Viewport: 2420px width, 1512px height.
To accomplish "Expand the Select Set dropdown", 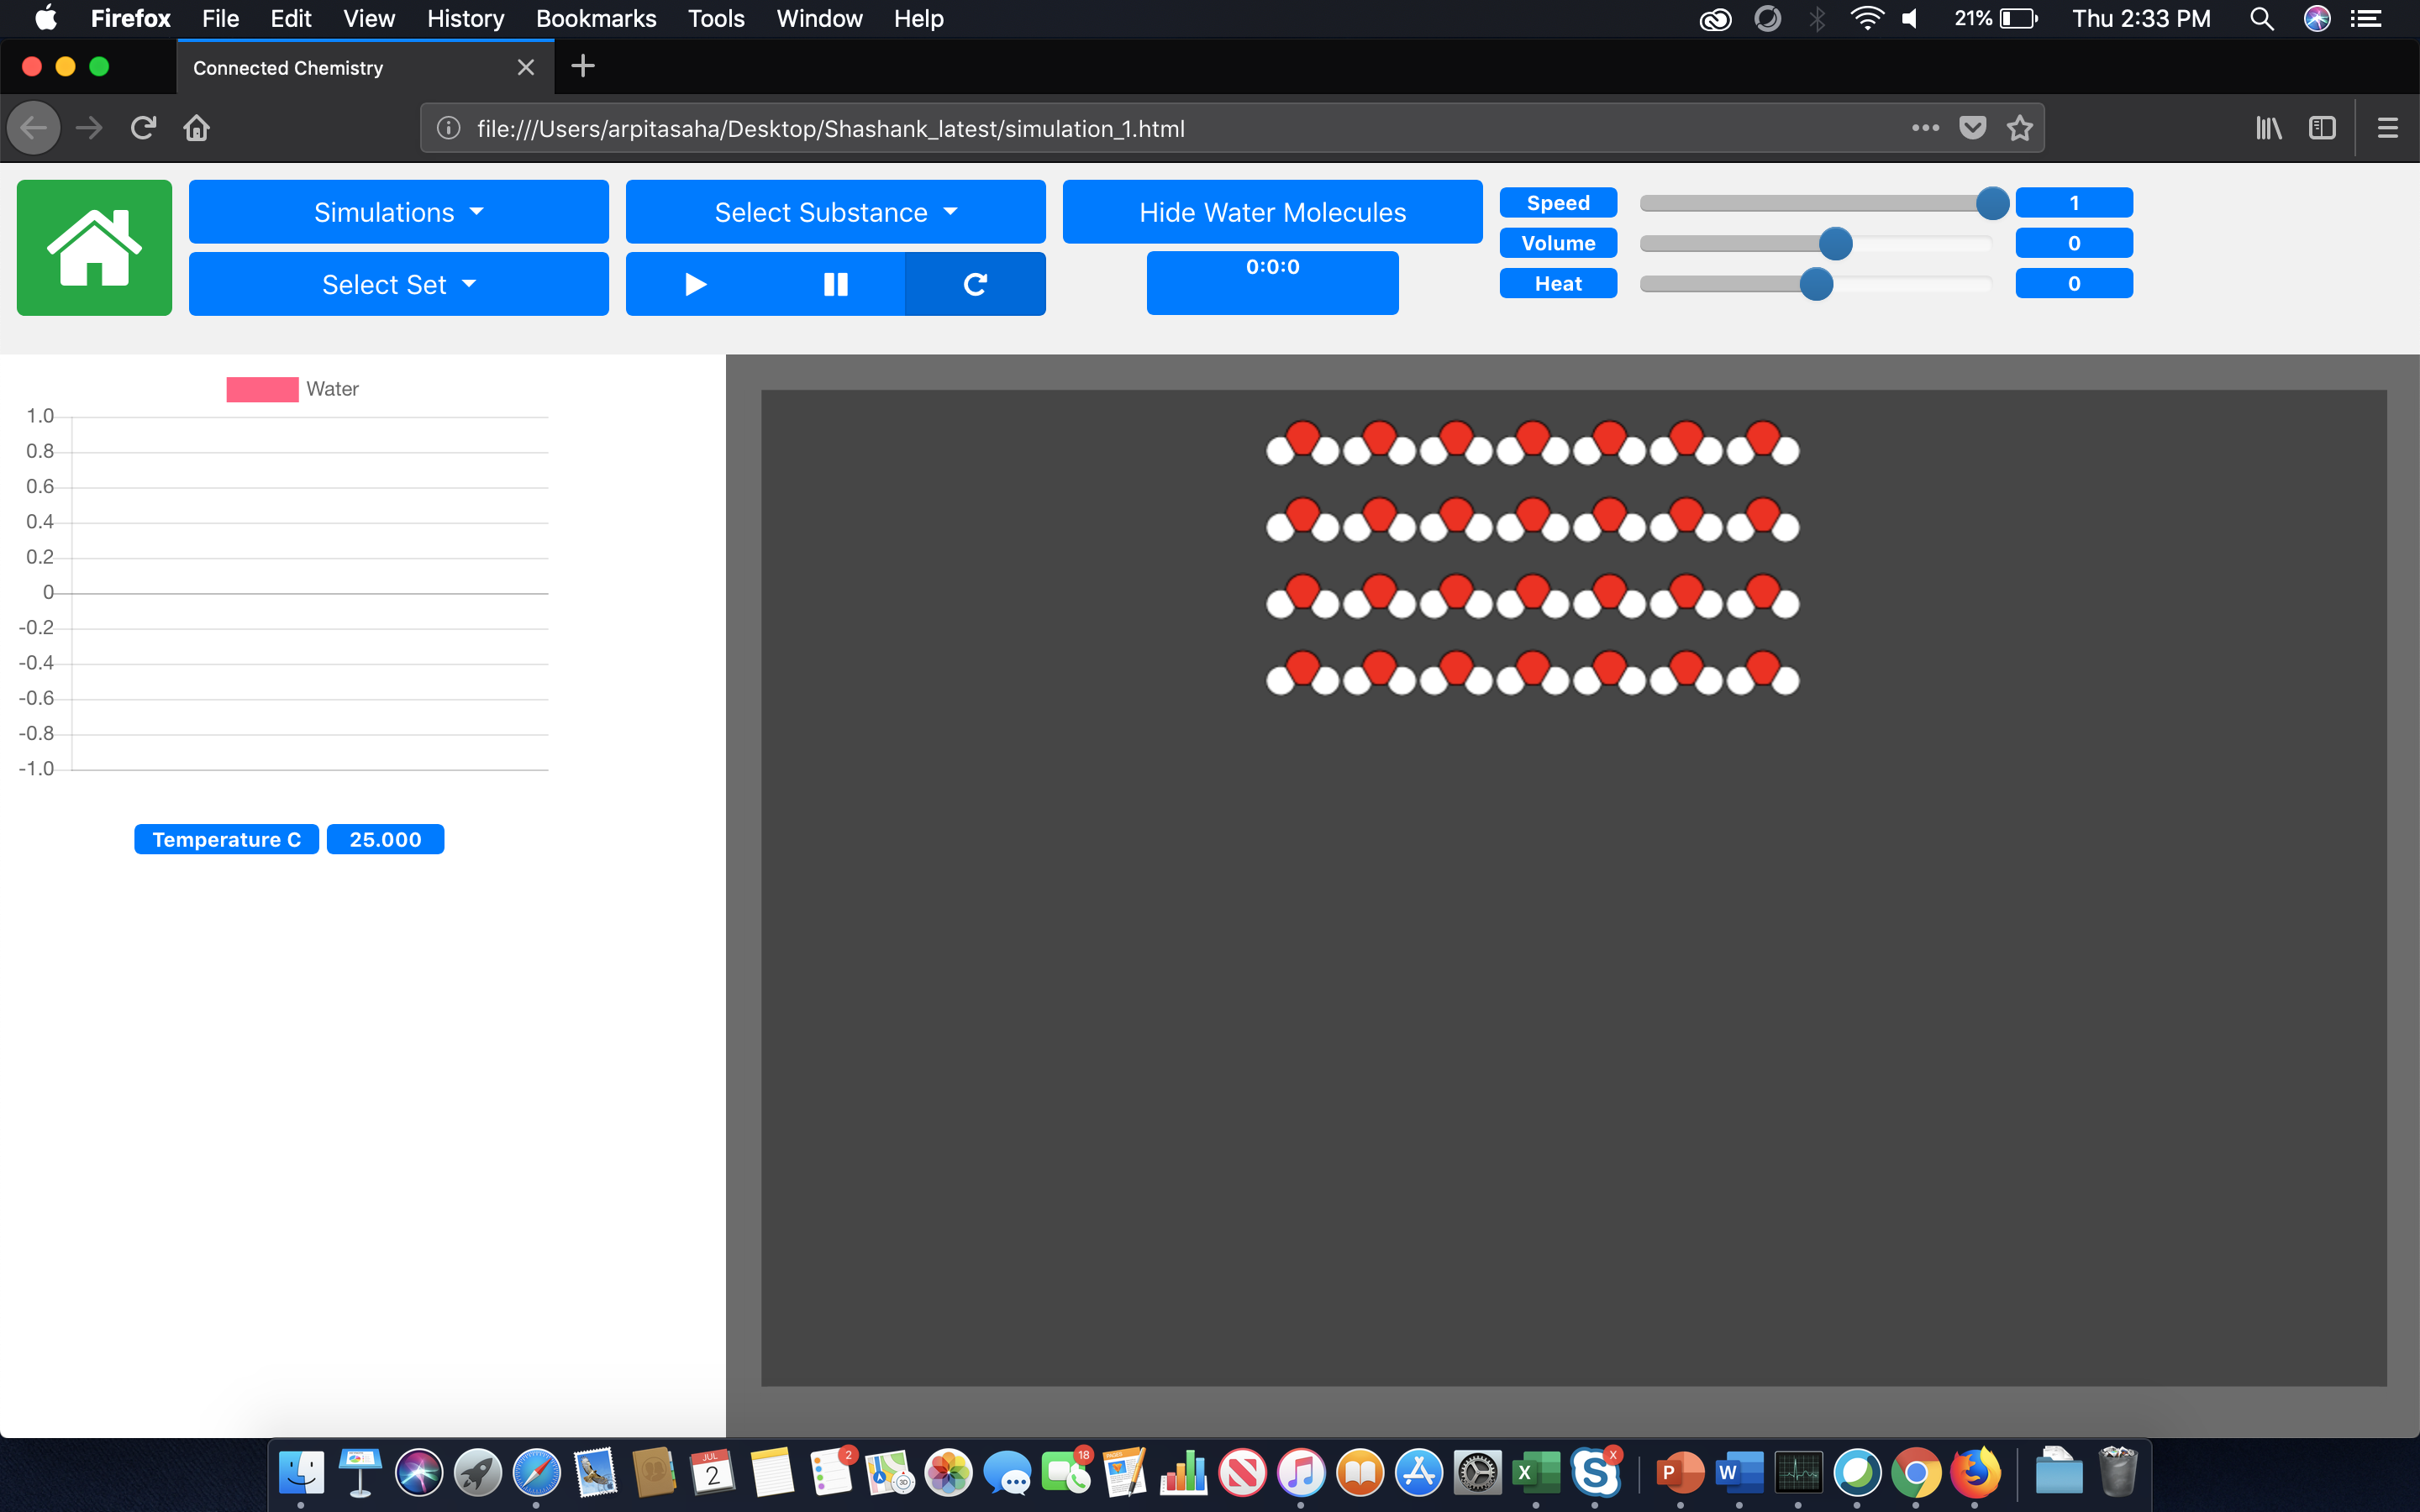I will click(398, 284).
